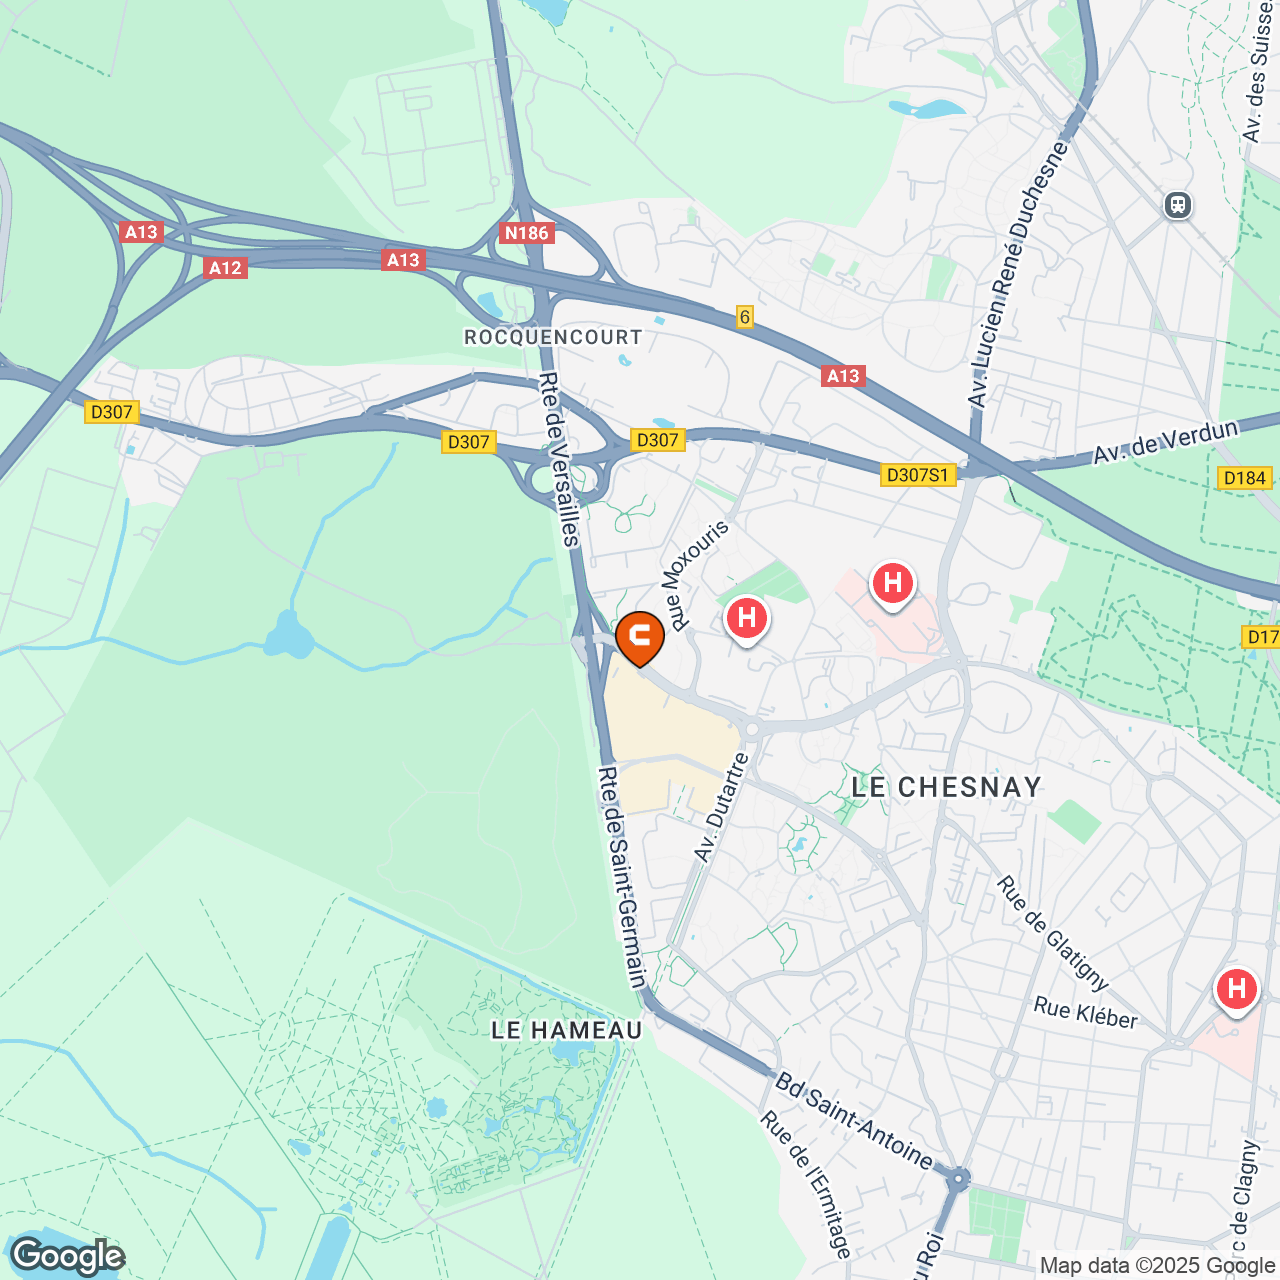1280x1280 pixels.
Task: Select the Rocquencourt town label
Action: click(553, 338)
